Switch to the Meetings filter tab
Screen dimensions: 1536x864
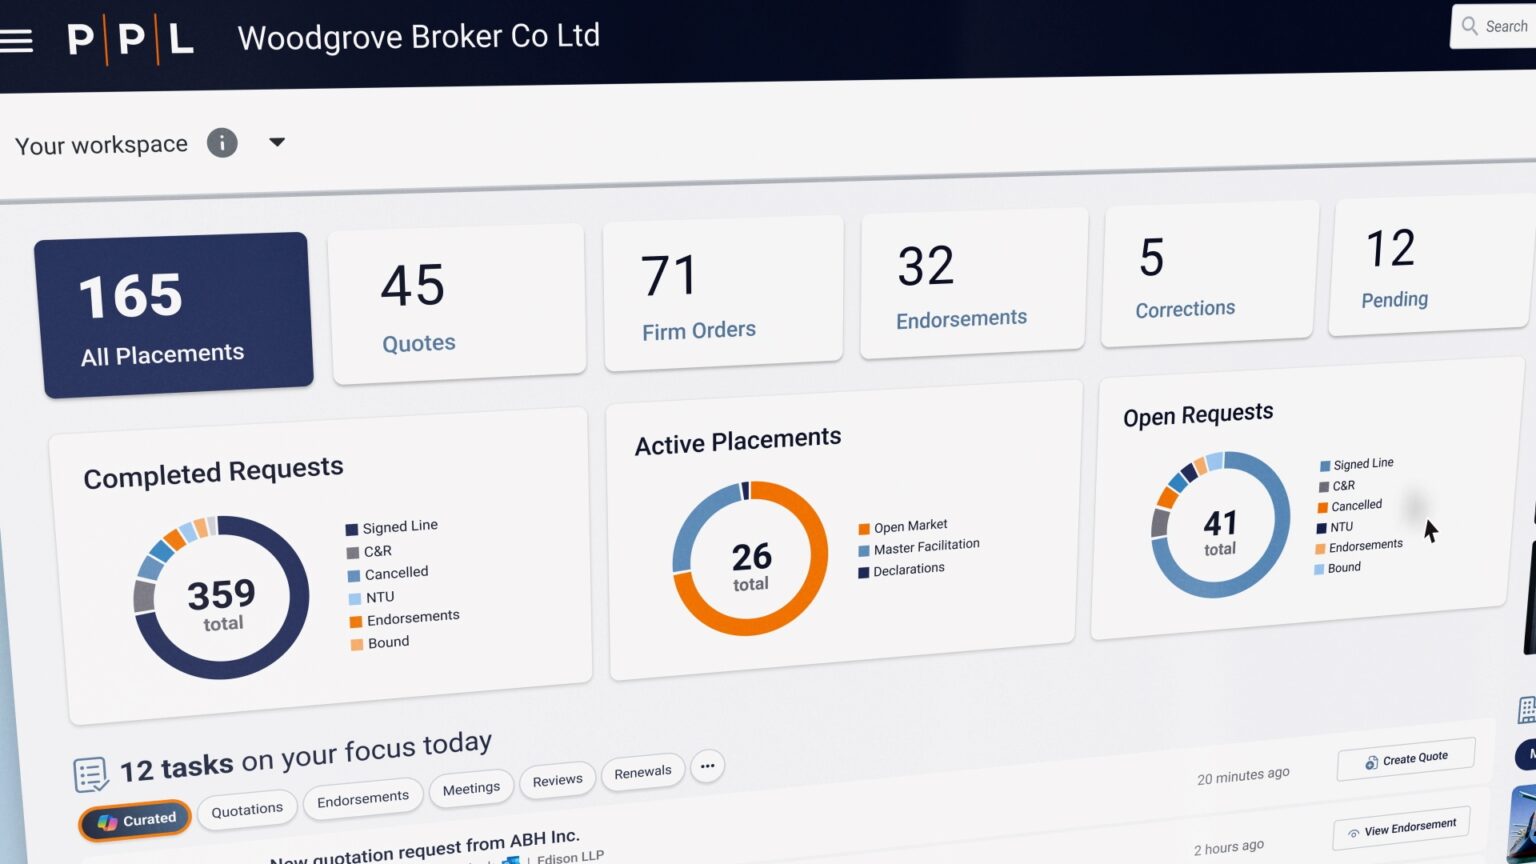tap(471, 788)
